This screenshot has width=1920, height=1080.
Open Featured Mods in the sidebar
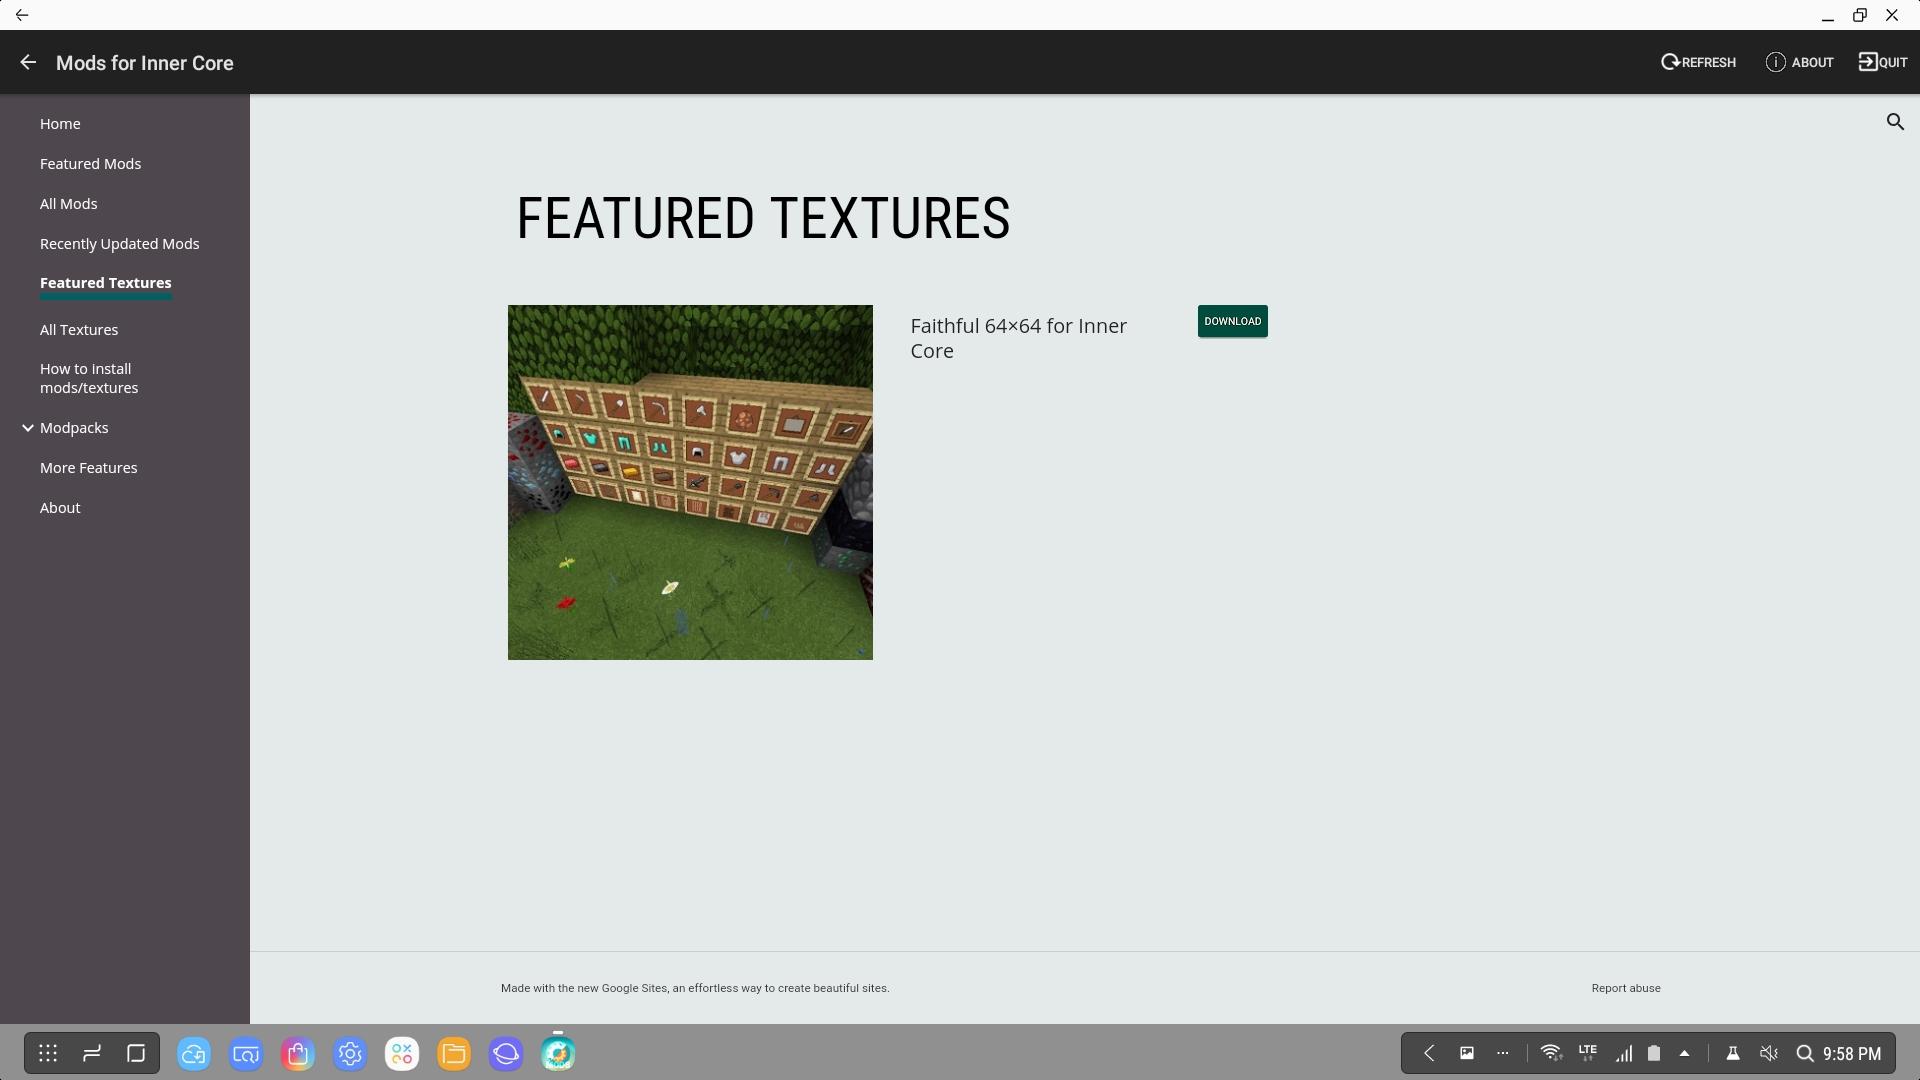coord(90,164)
